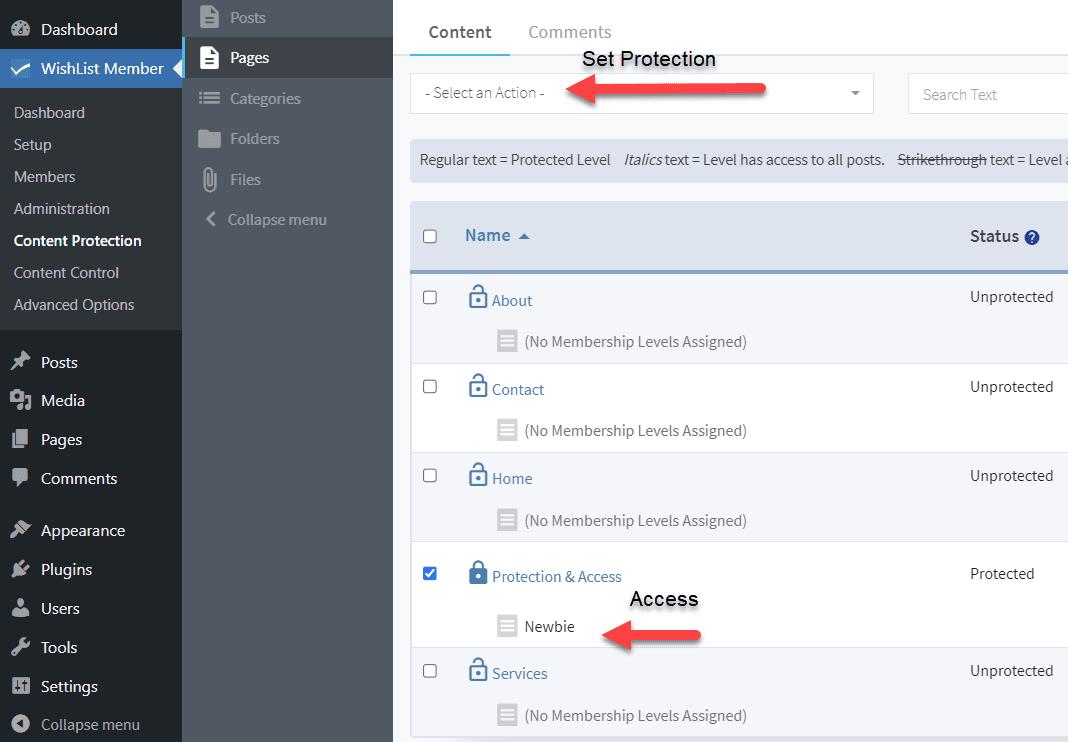Open the Administration menu item

[x=61, y=208]
